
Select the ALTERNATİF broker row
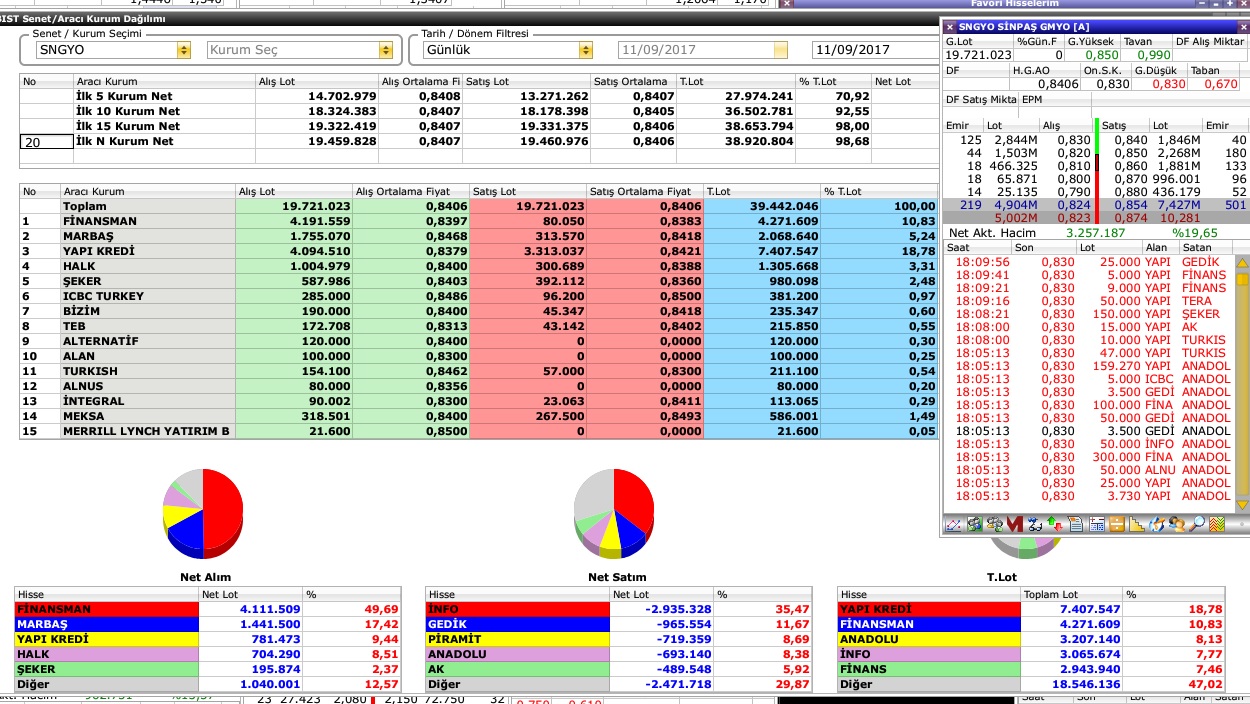479,341
